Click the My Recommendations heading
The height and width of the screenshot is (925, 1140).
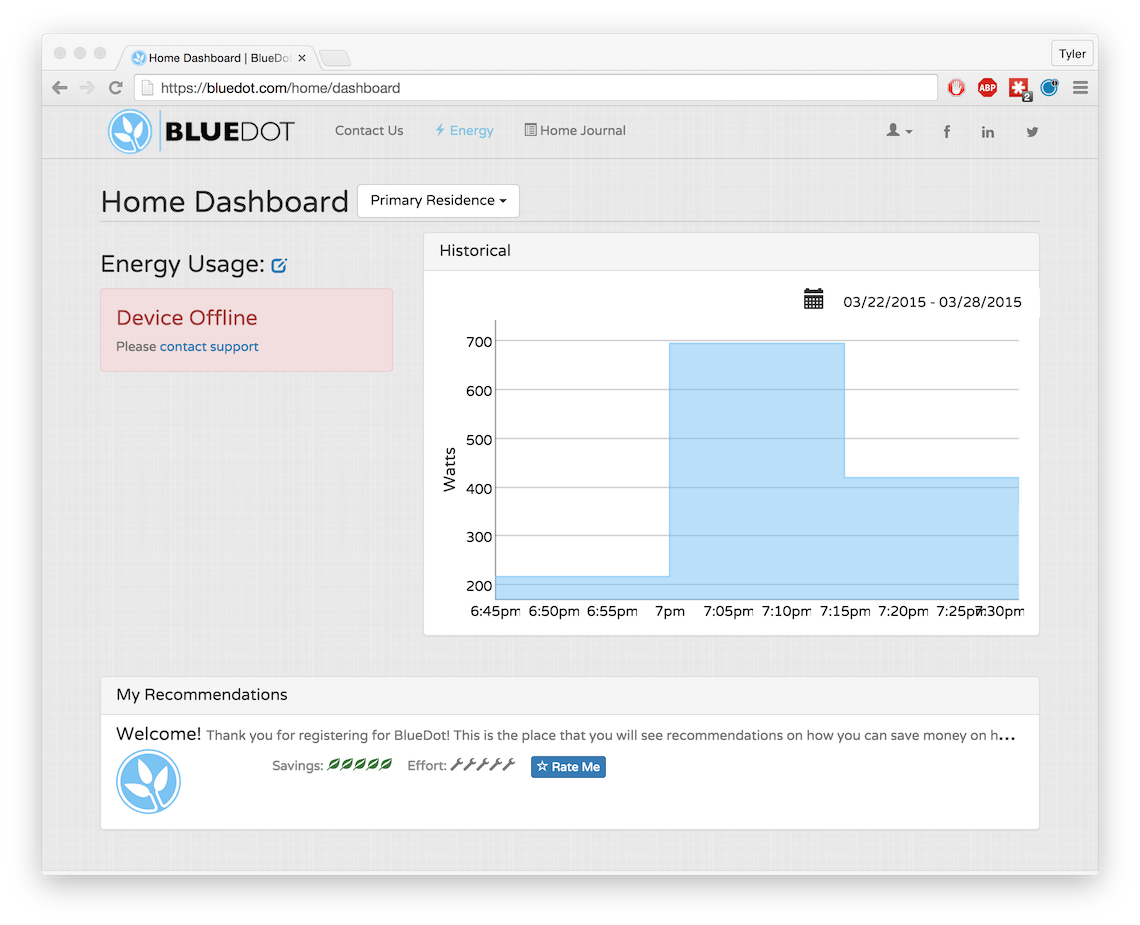tap(201, 695)
